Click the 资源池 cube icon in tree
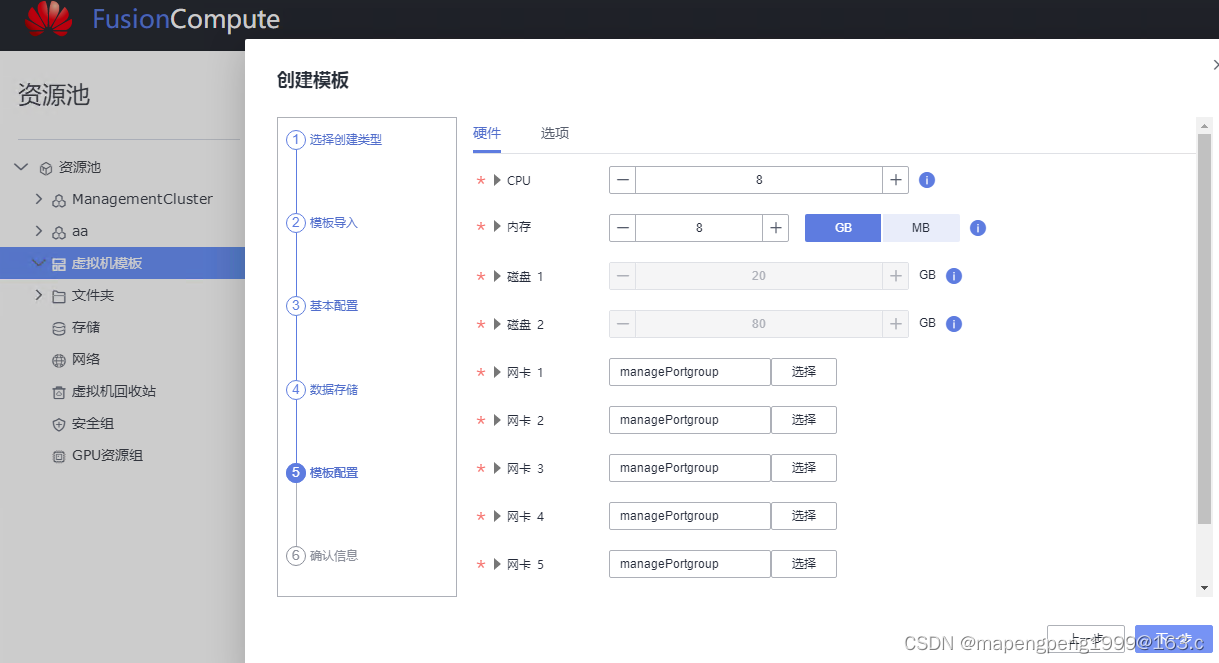 tap(46, 168)
